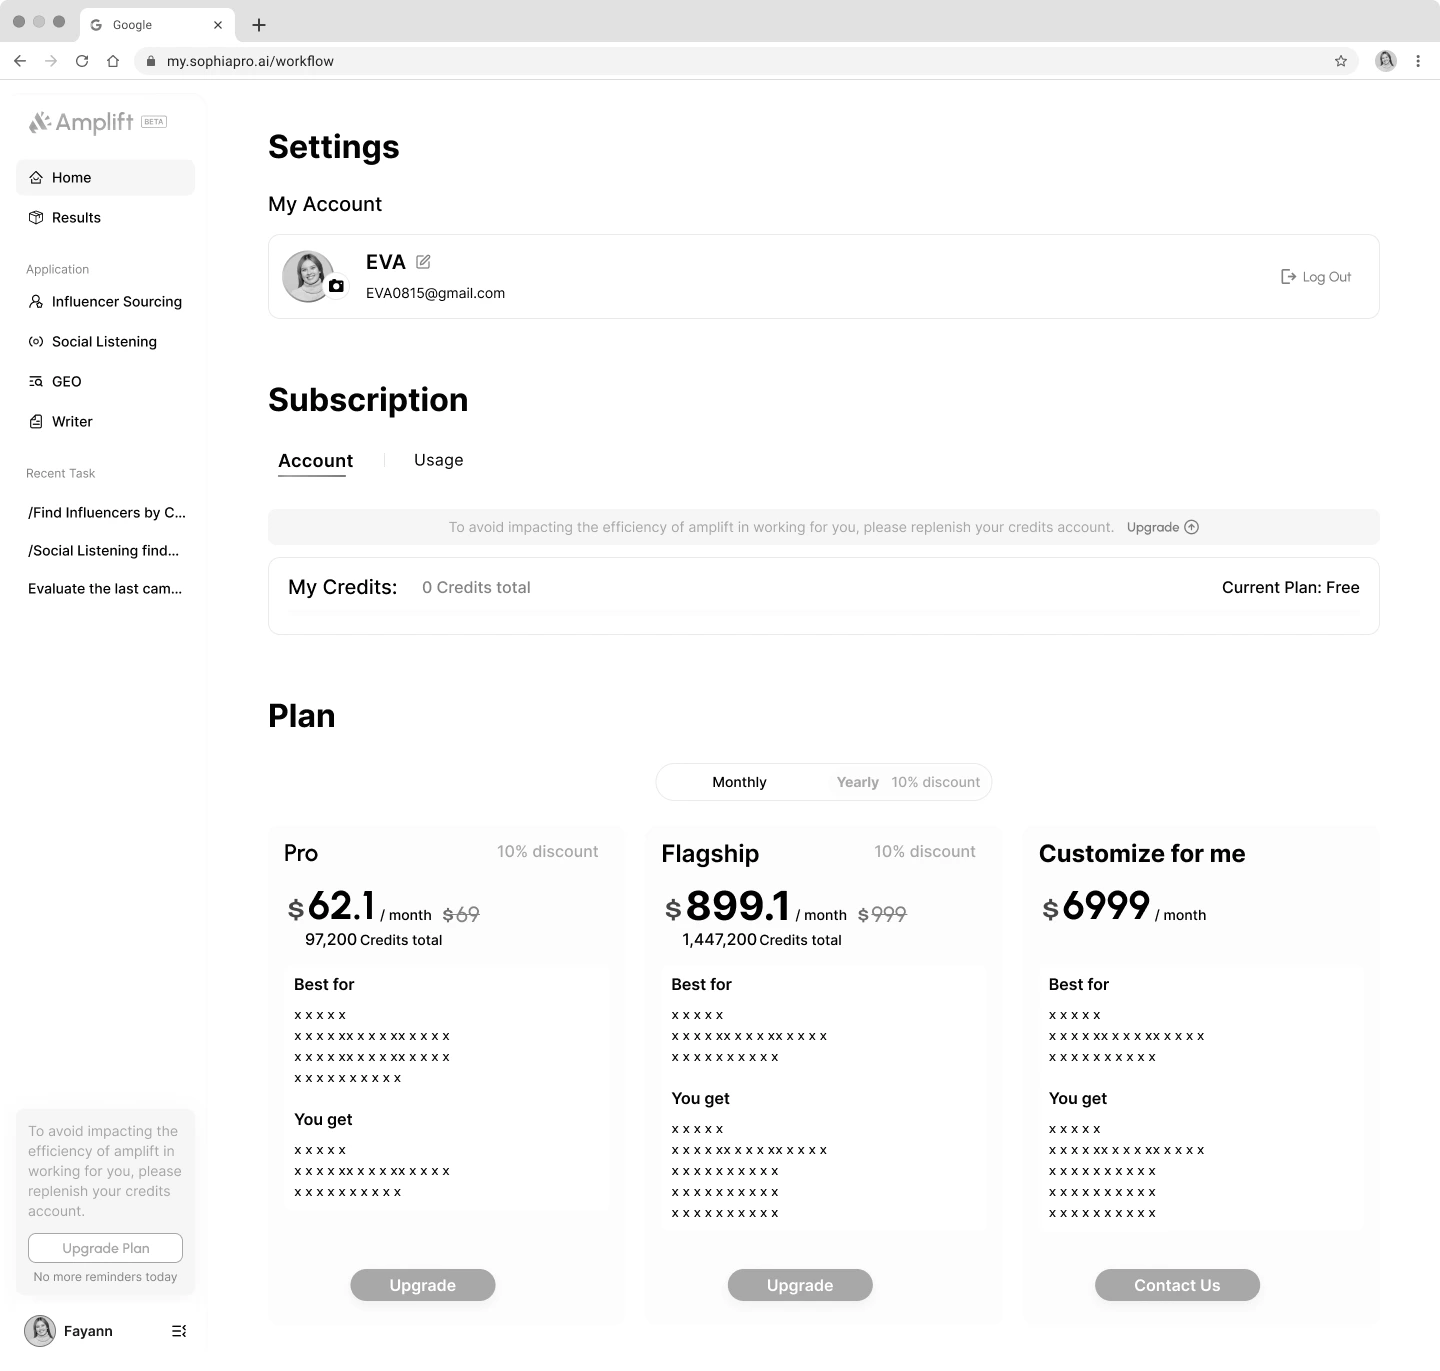
Task: Bookmark page with the star icon
Action: point(1341,61)
